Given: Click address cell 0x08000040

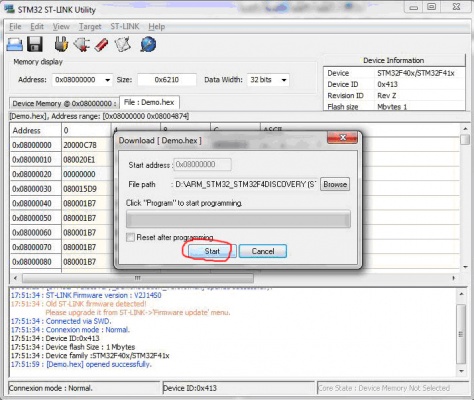Looking at the screenshot, I should coord(36,203).
